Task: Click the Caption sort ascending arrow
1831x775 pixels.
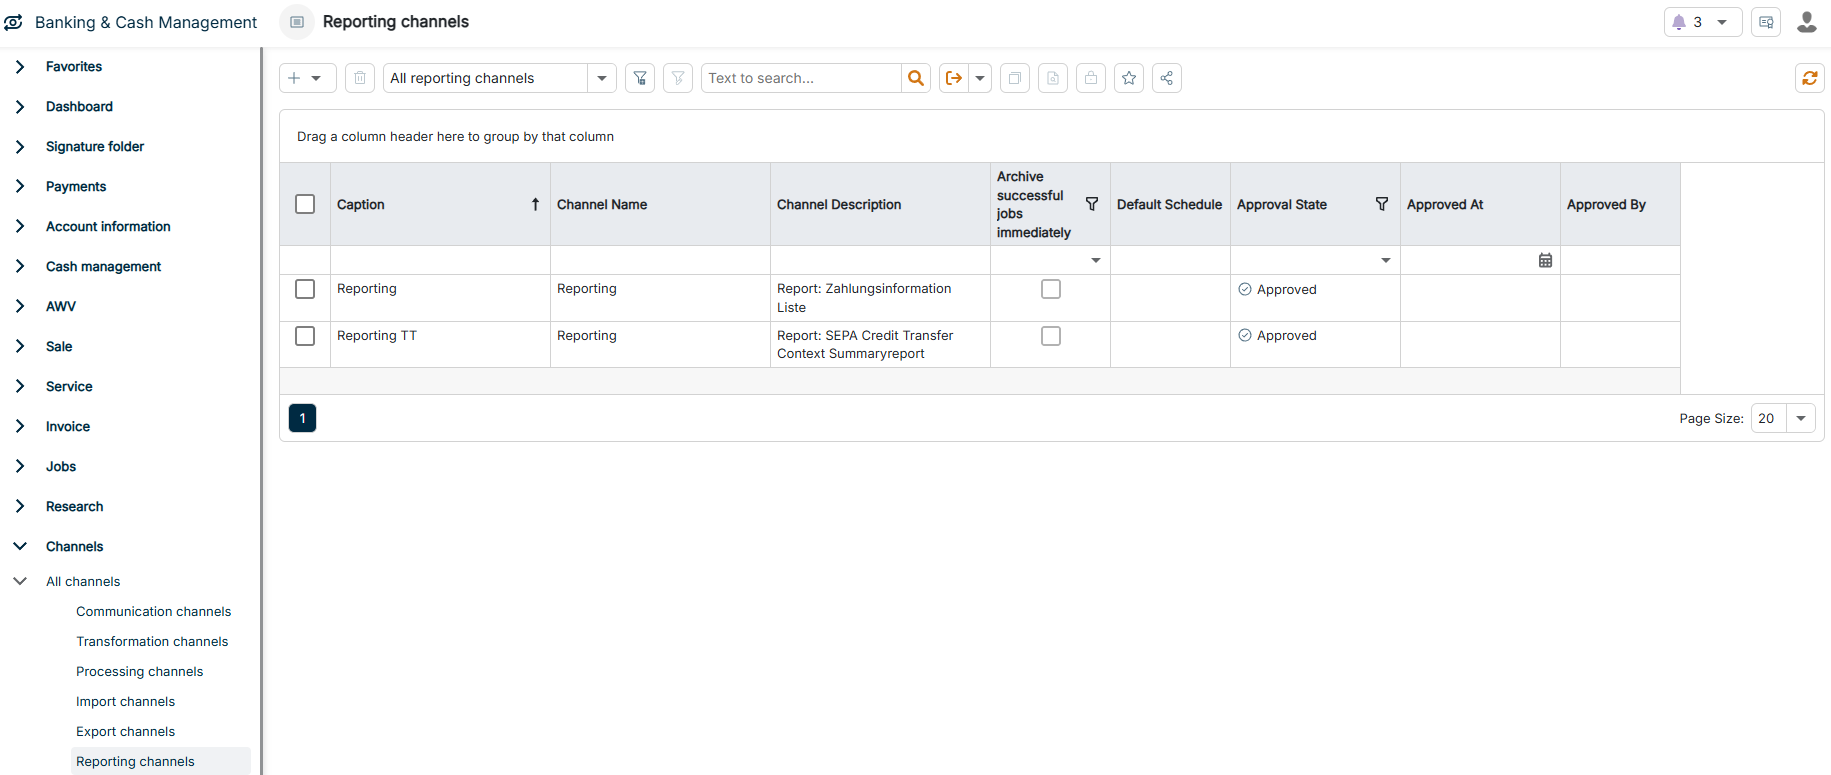Action: [535, 204]
